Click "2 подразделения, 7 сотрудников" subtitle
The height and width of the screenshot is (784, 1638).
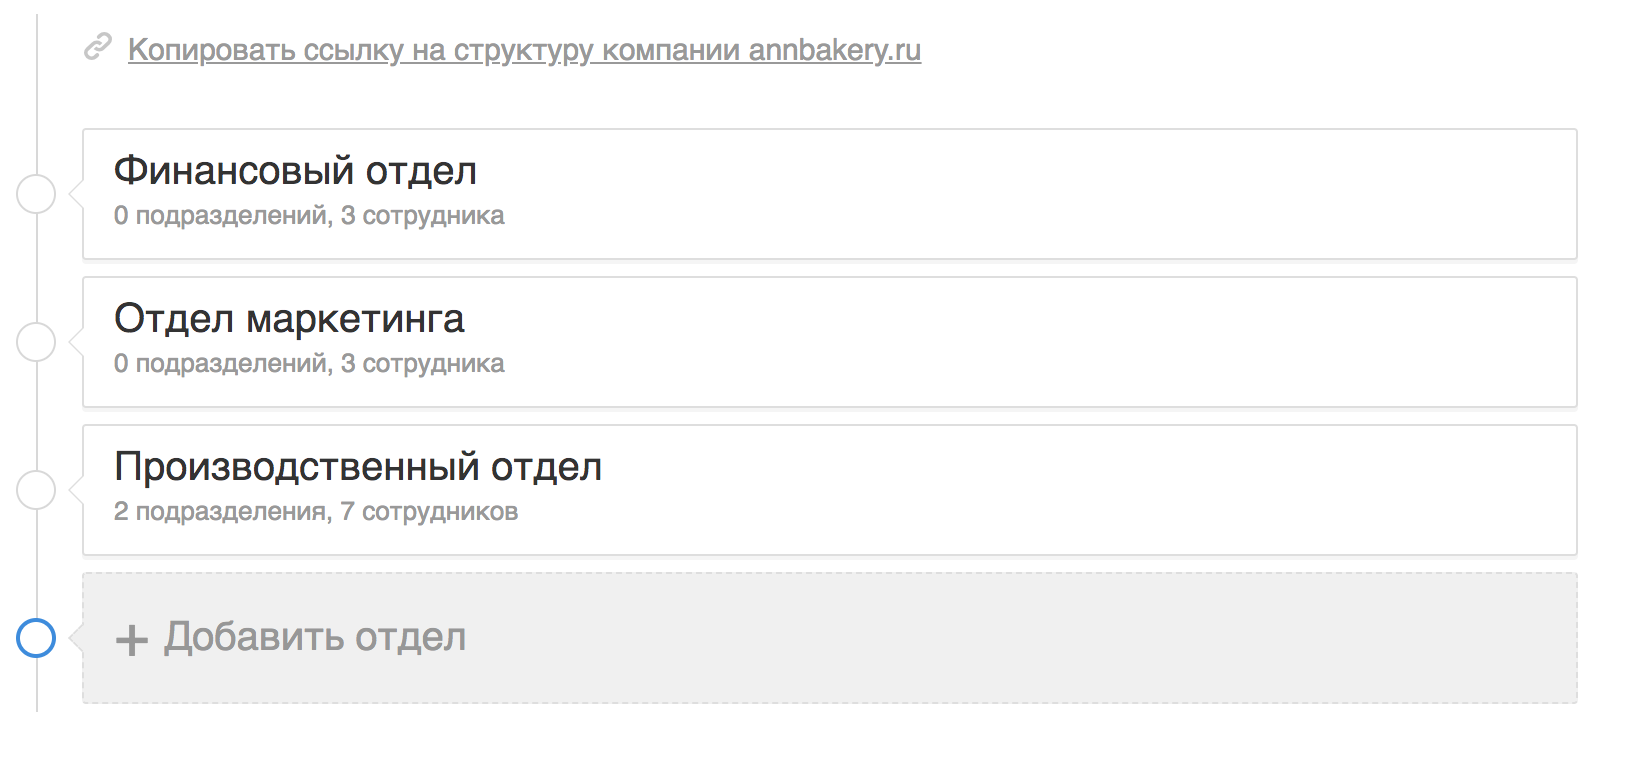tap(316, 512)
